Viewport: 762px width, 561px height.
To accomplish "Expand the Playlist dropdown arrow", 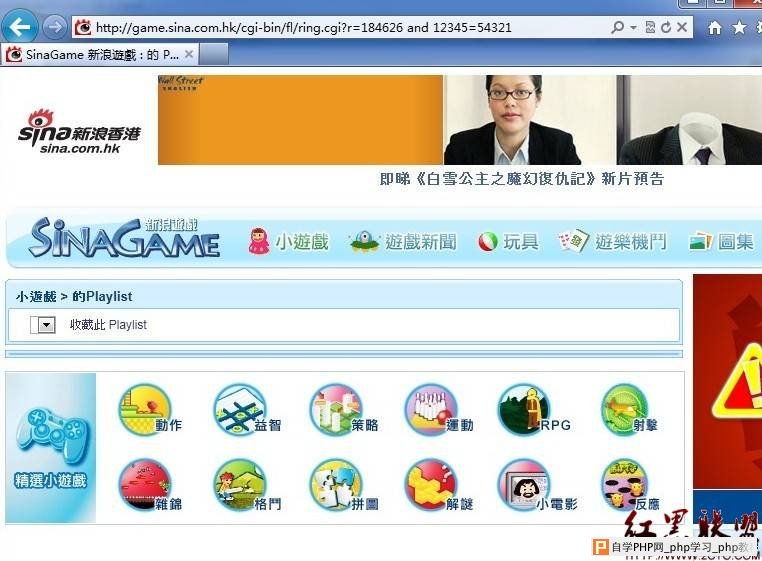I will (x=46, y=325).
